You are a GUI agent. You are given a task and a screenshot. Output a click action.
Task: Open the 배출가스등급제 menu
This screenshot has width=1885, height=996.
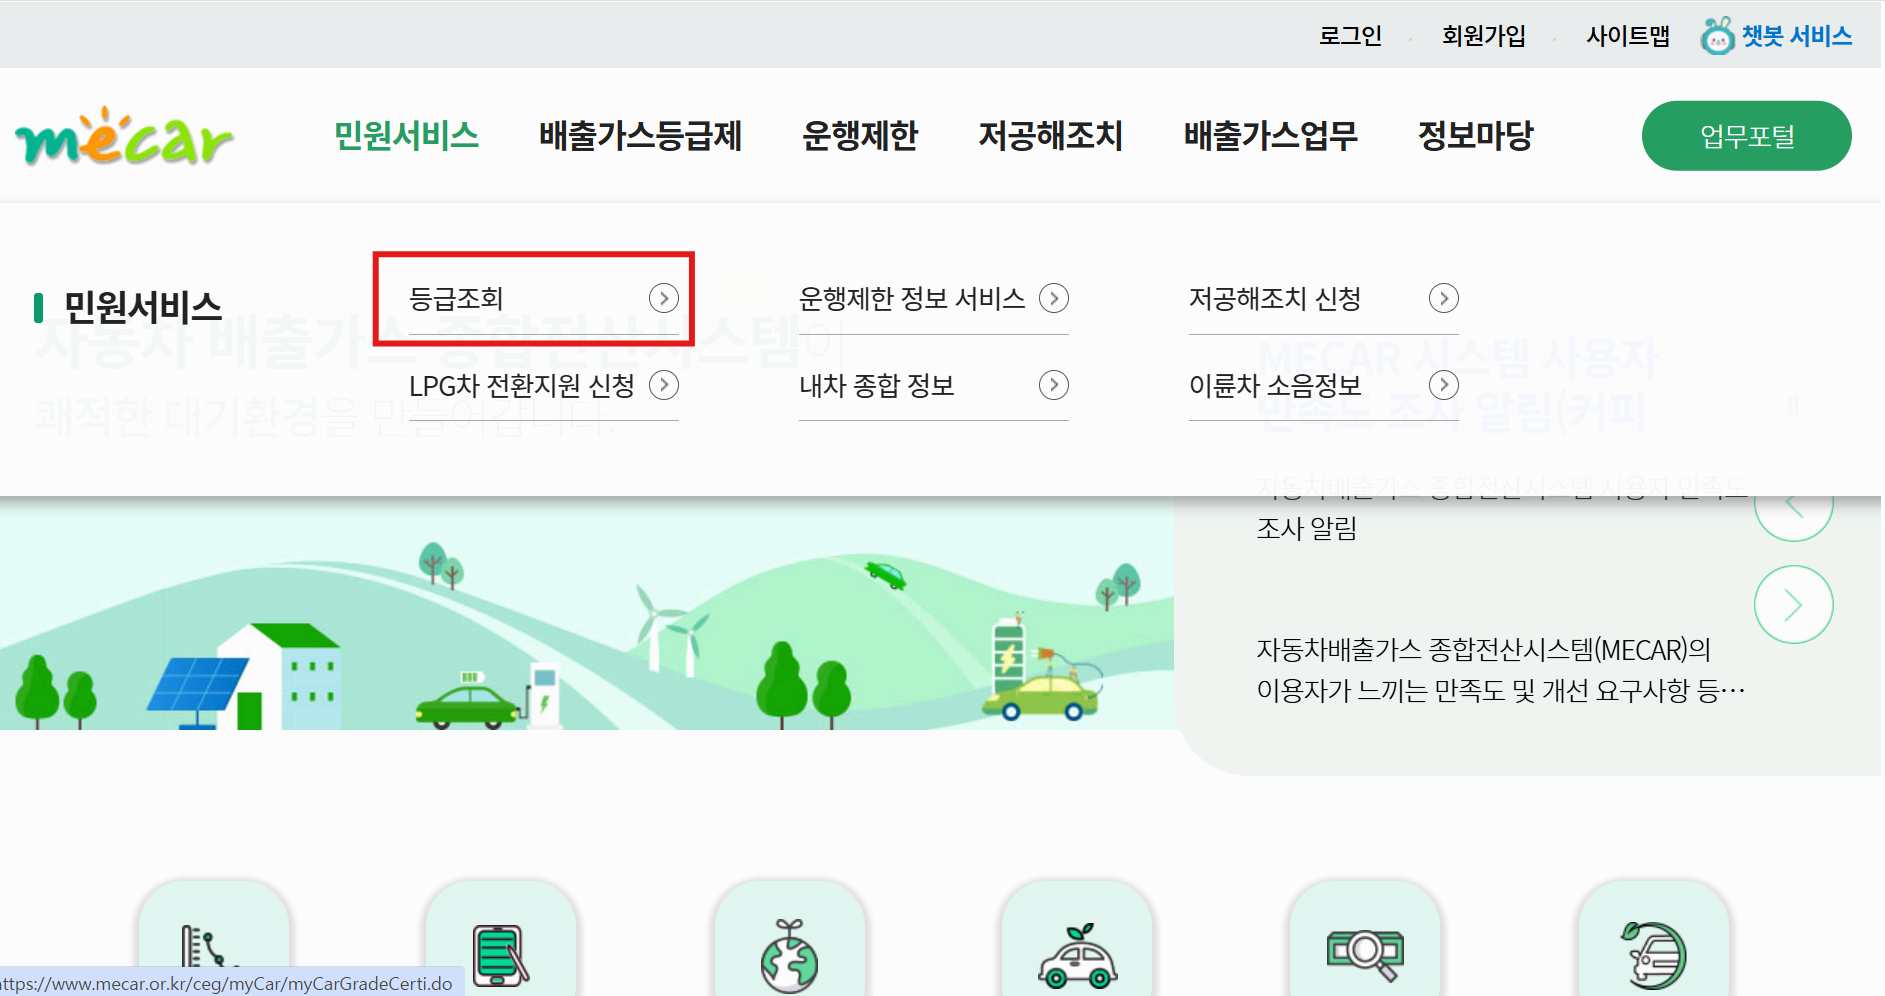pos(640,137)
